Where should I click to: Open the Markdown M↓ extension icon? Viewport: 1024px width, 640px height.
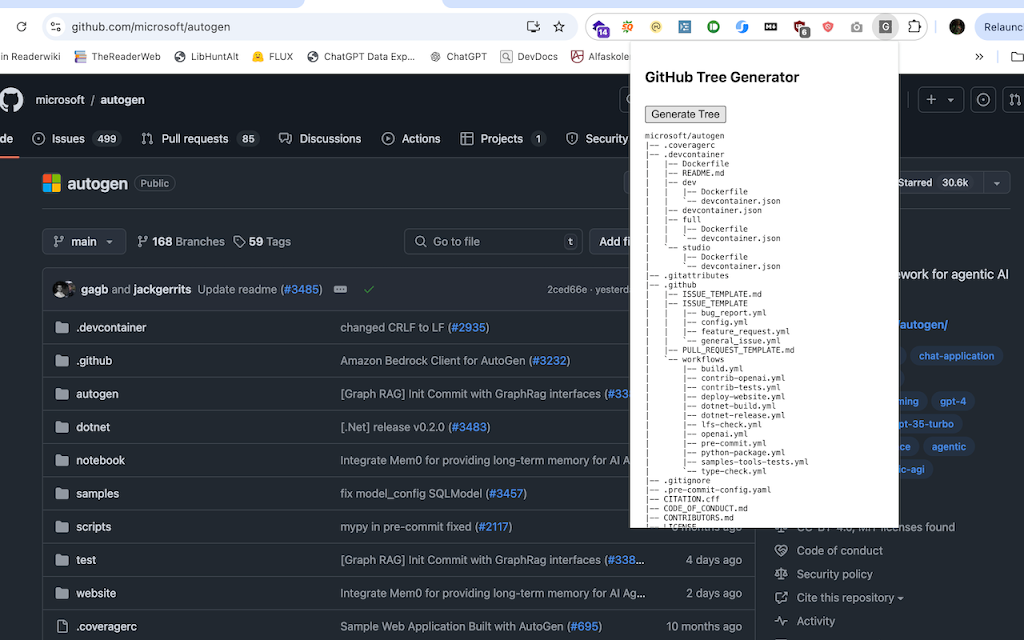click(x=771, y=27)
